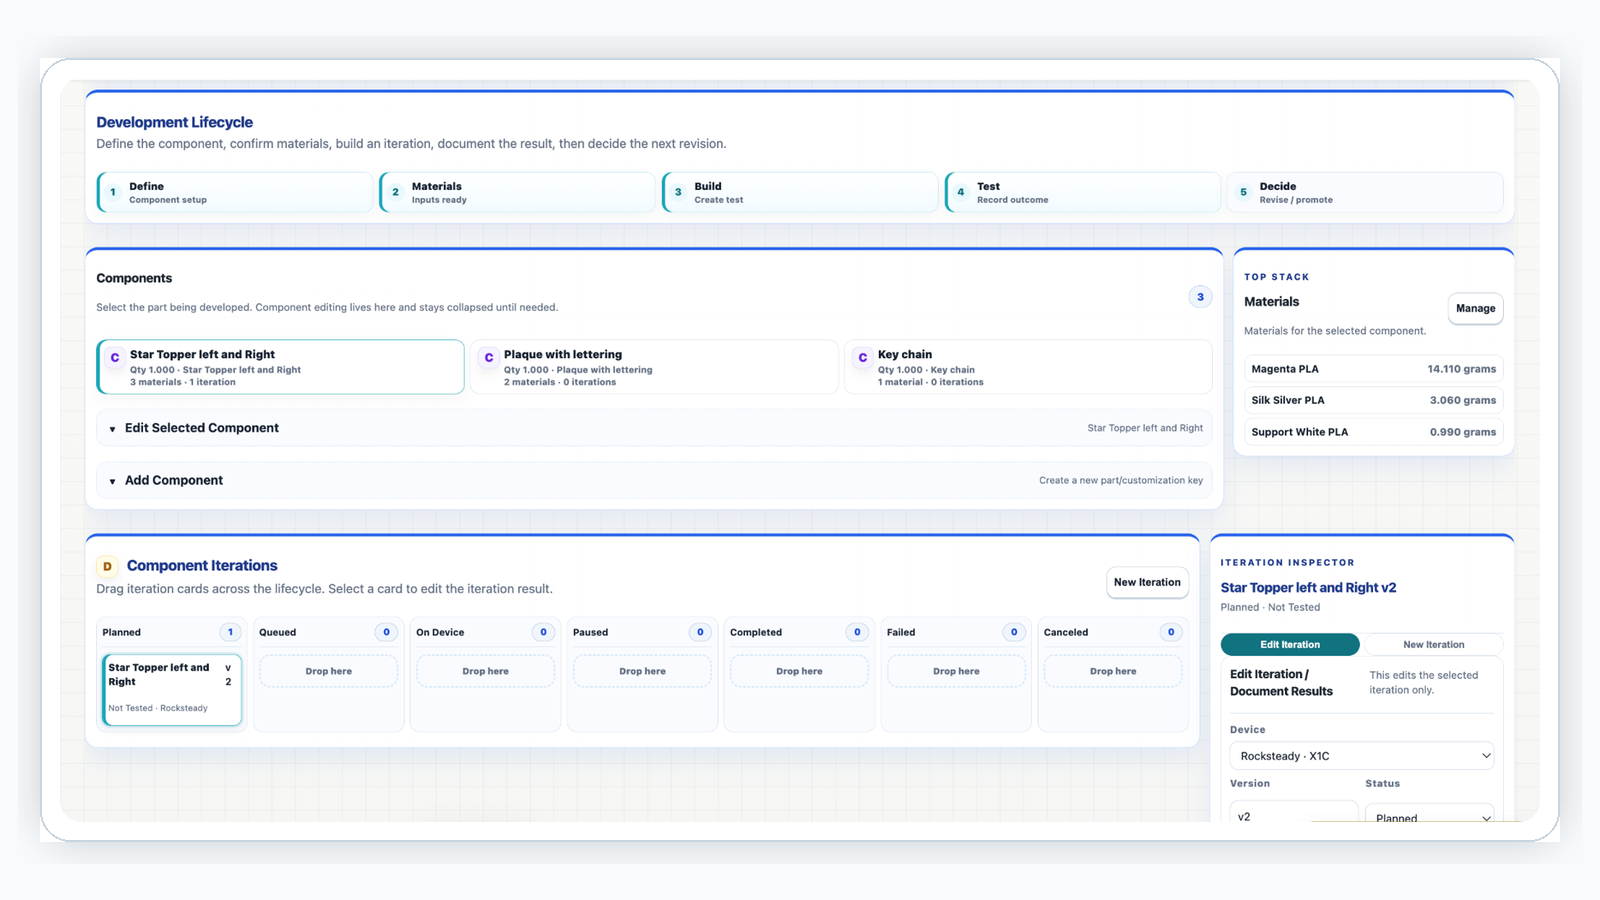Click the C icon of Star Topper component
Image resolution: width=1600 pixels, height=900 pixels.
115,357
